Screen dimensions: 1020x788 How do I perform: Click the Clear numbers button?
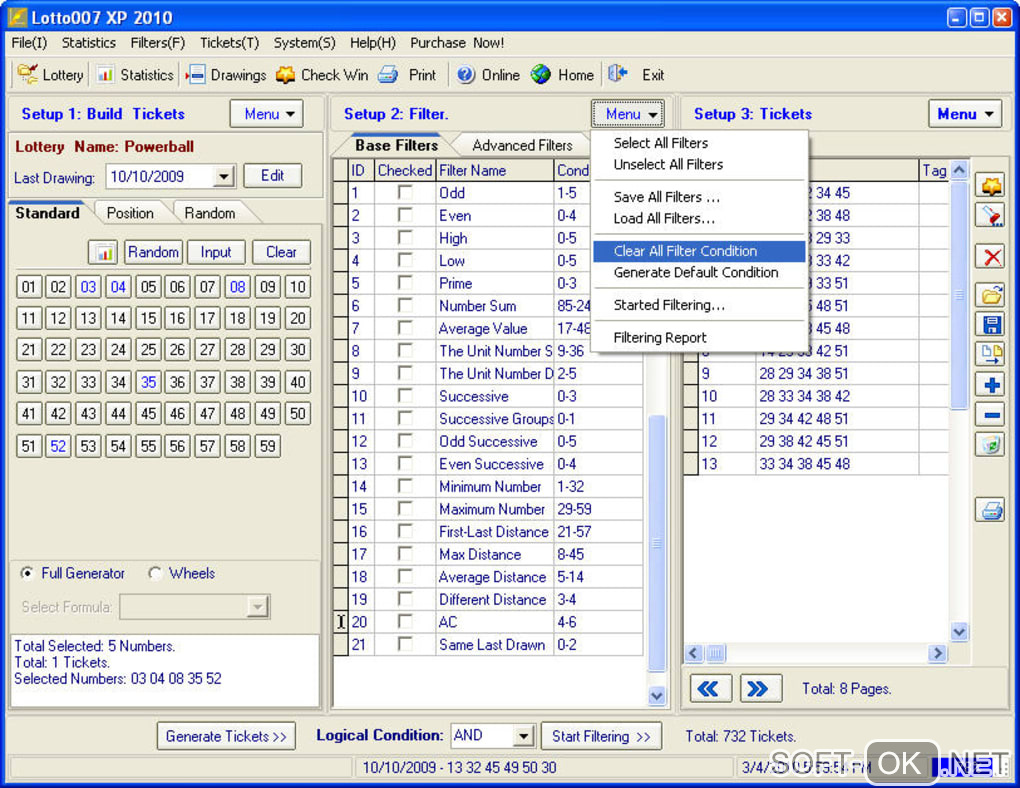click(x=281, y=252)
